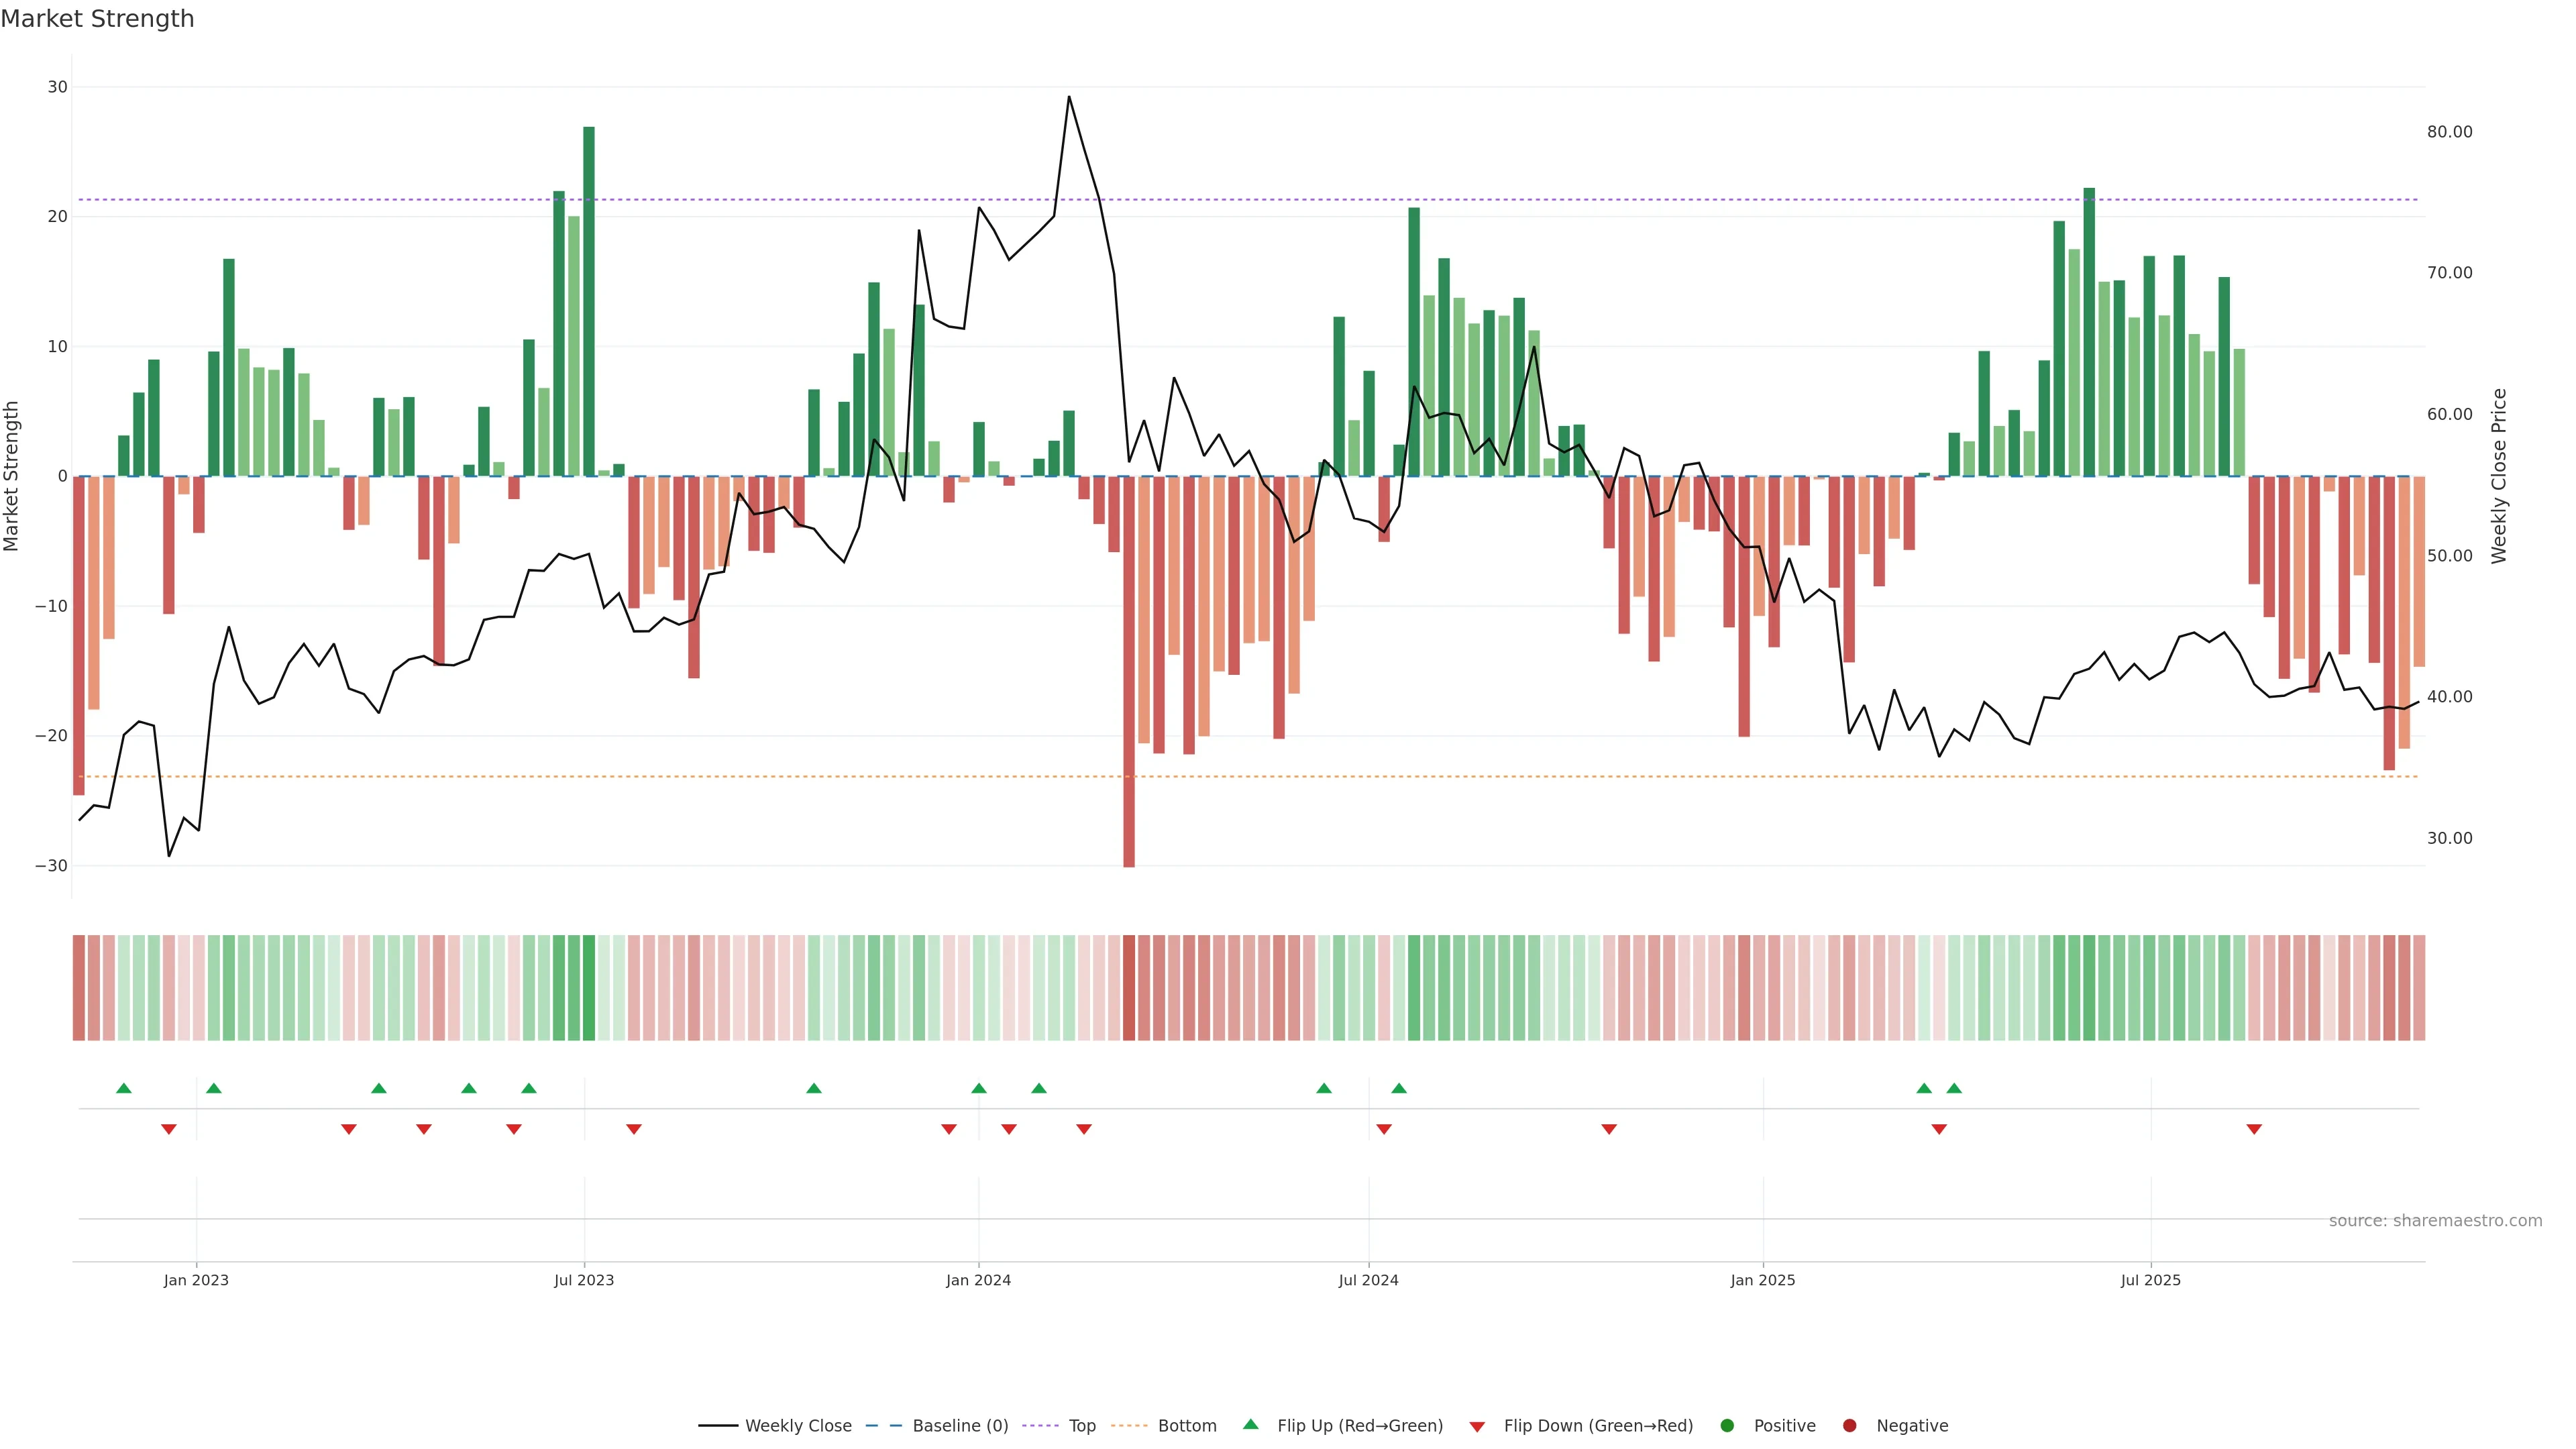Screen dimensions: 2576x1449
Task: Click the last red flip-down triangle marker
Action: 2254,1129
